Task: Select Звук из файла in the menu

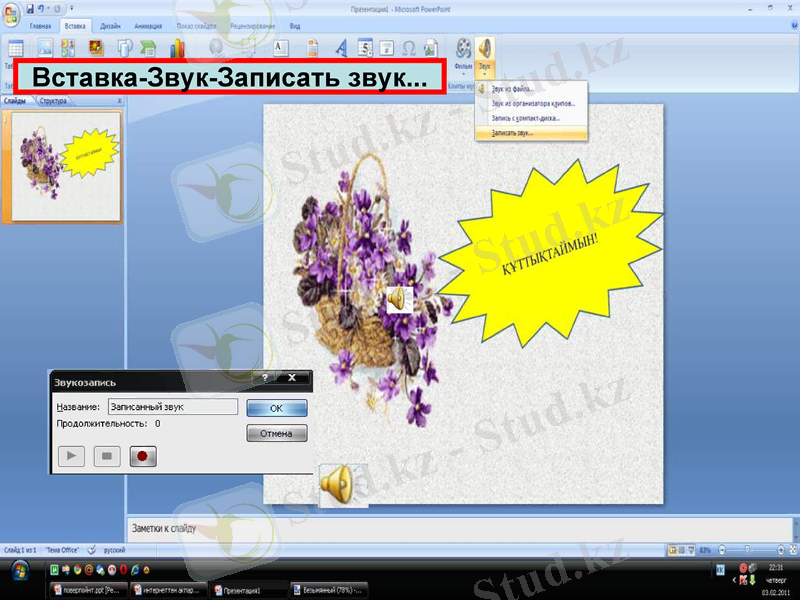Action: (x=515, y=87)
